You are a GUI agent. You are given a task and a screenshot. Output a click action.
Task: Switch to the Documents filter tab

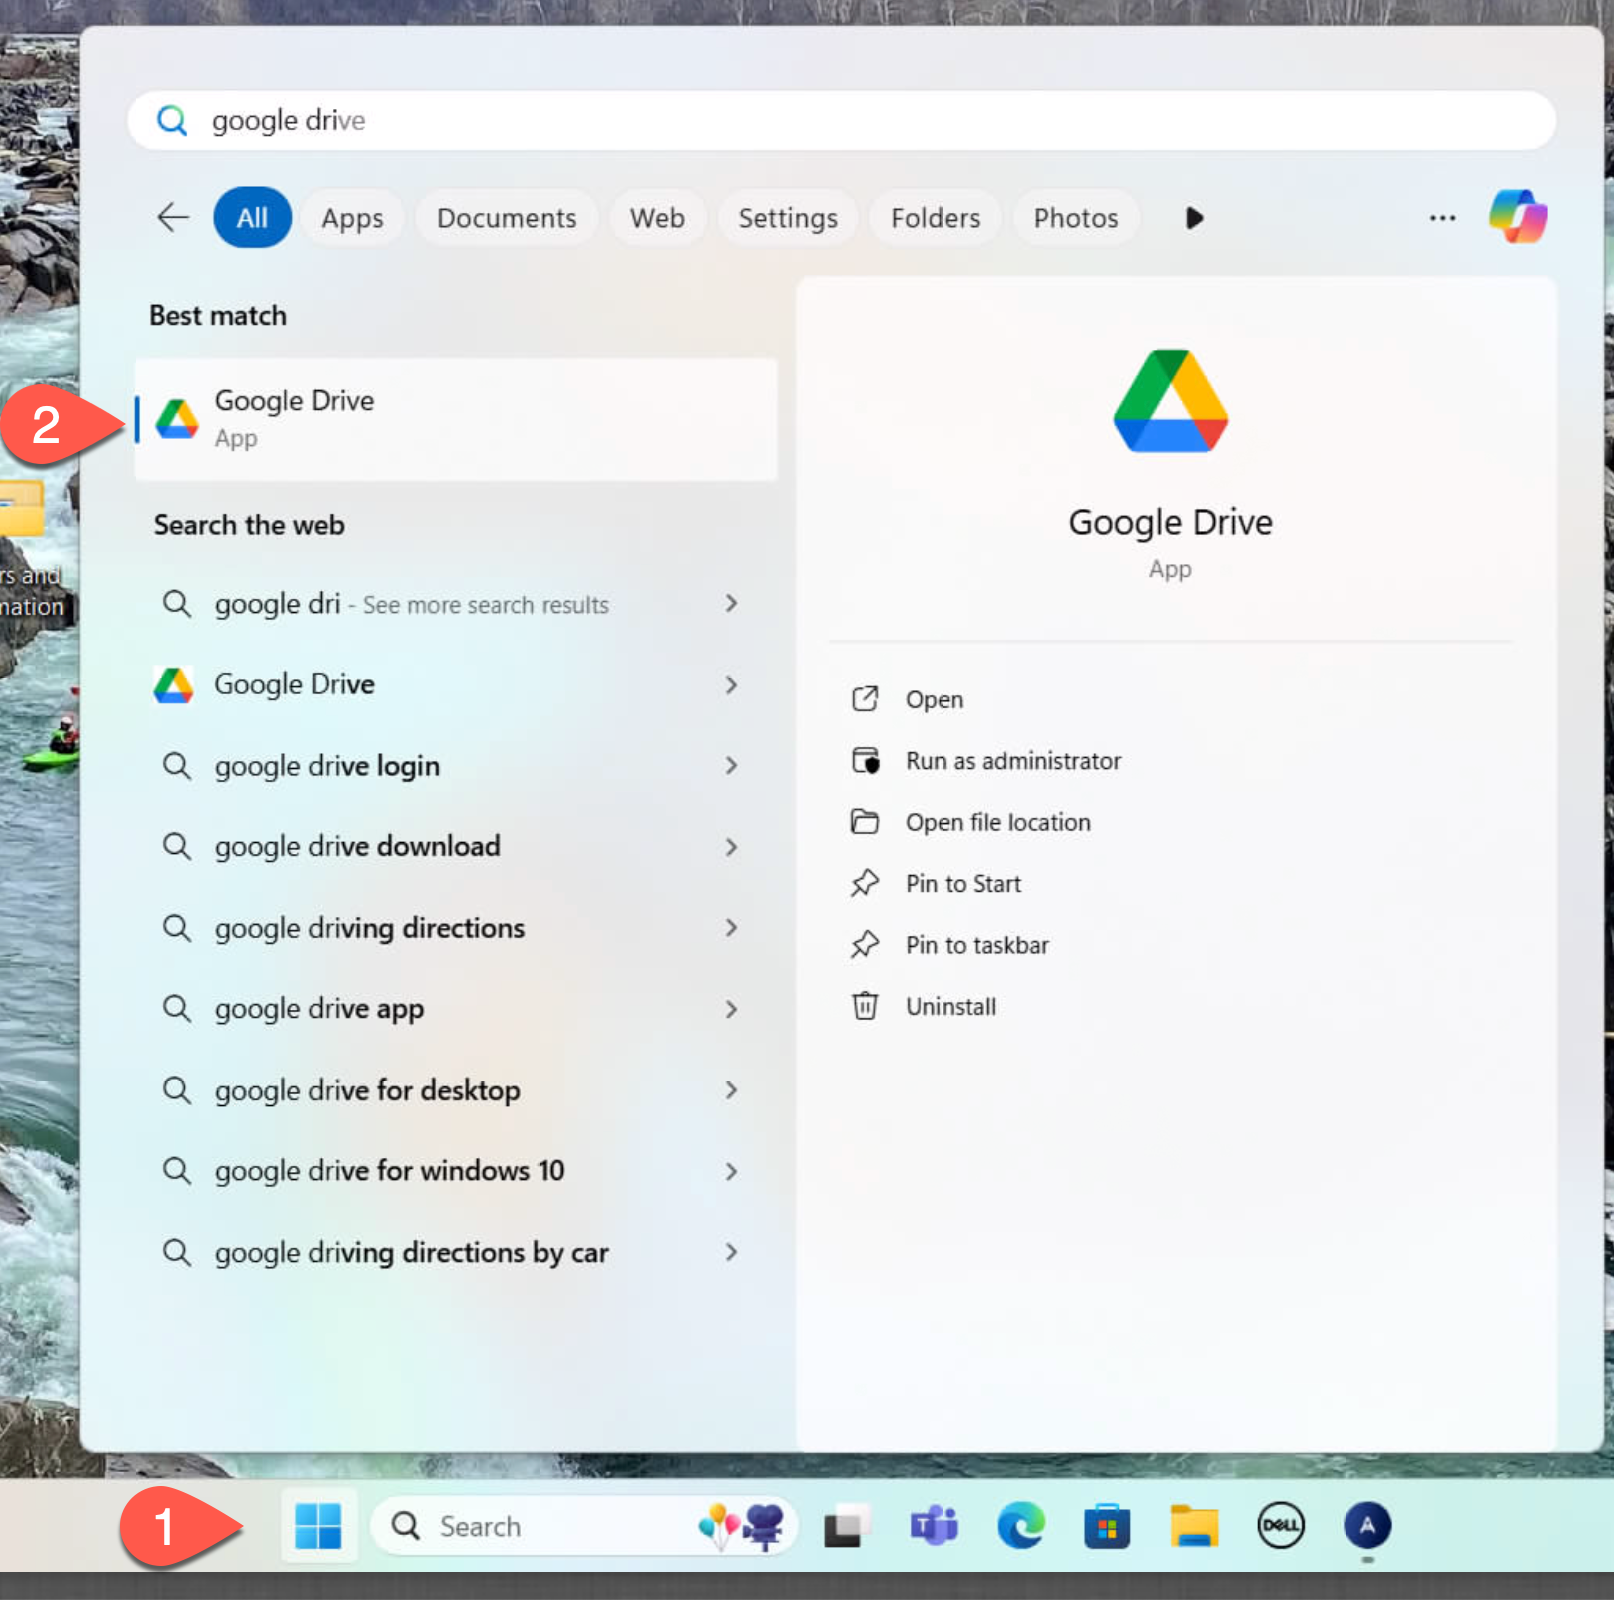pos(506,217)
